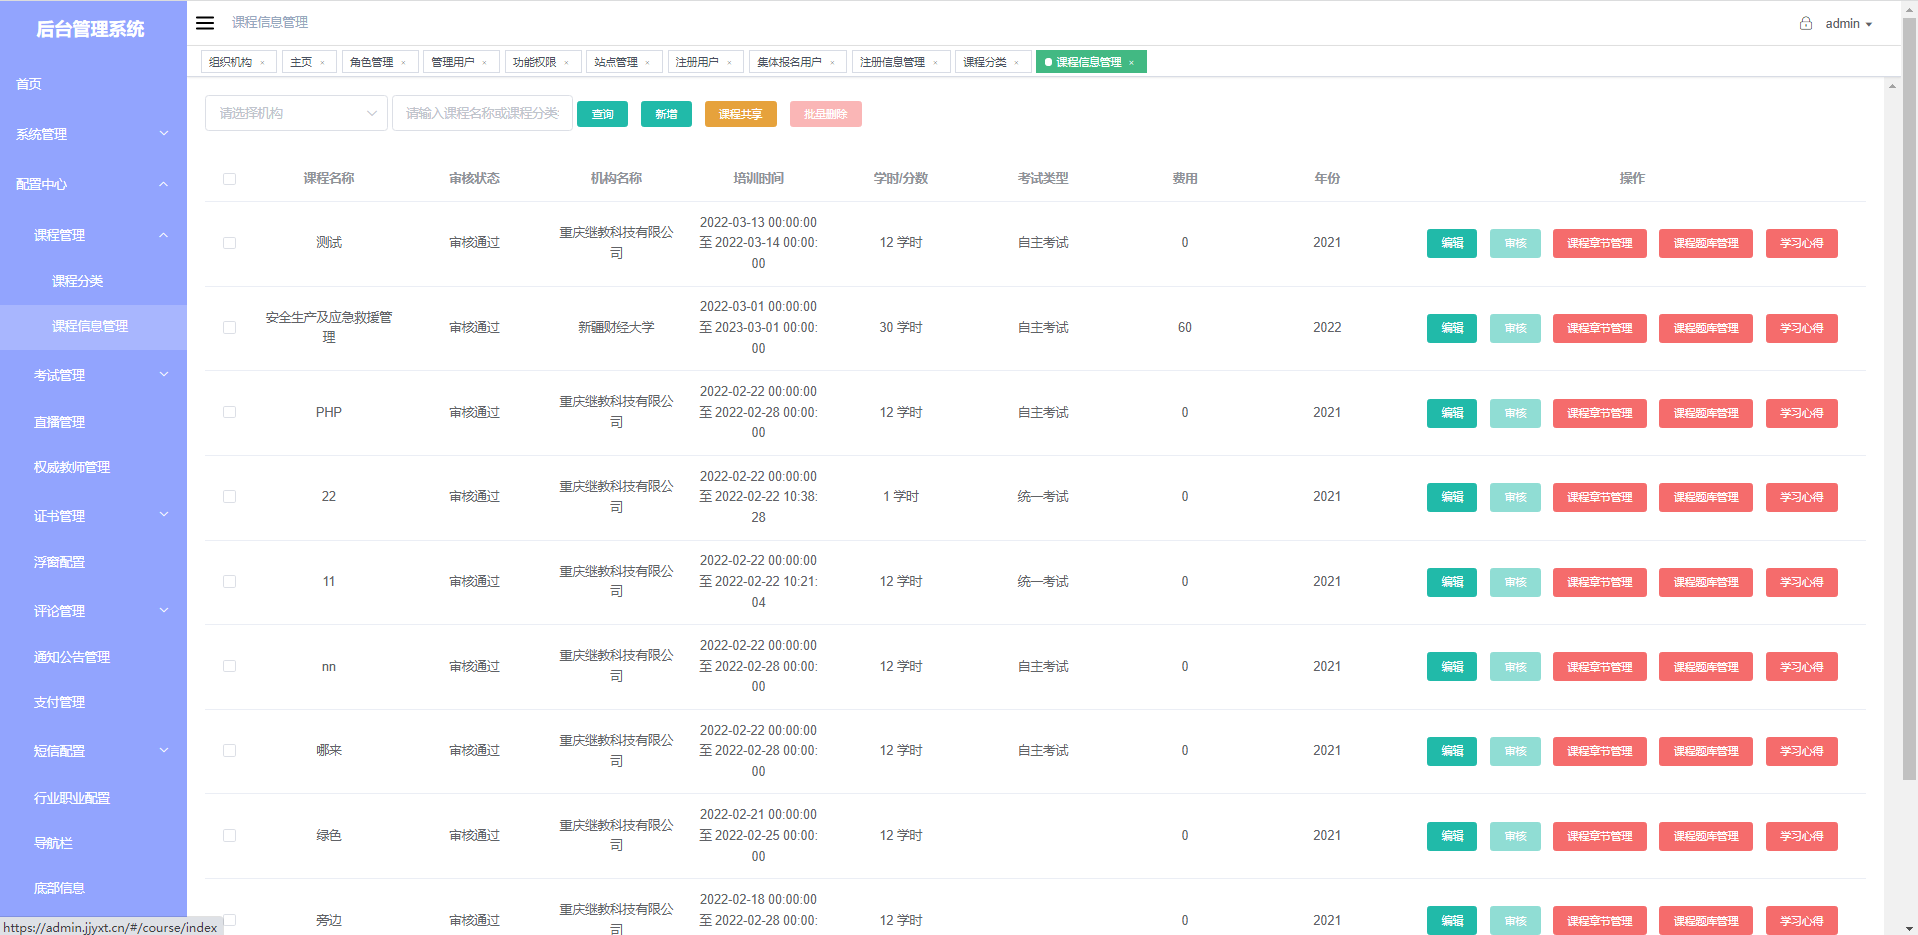This screenshot has height=935, width=1918.
Task: Open 浮窗配置 in the sidebar
Action: click(x=93, y=562)
